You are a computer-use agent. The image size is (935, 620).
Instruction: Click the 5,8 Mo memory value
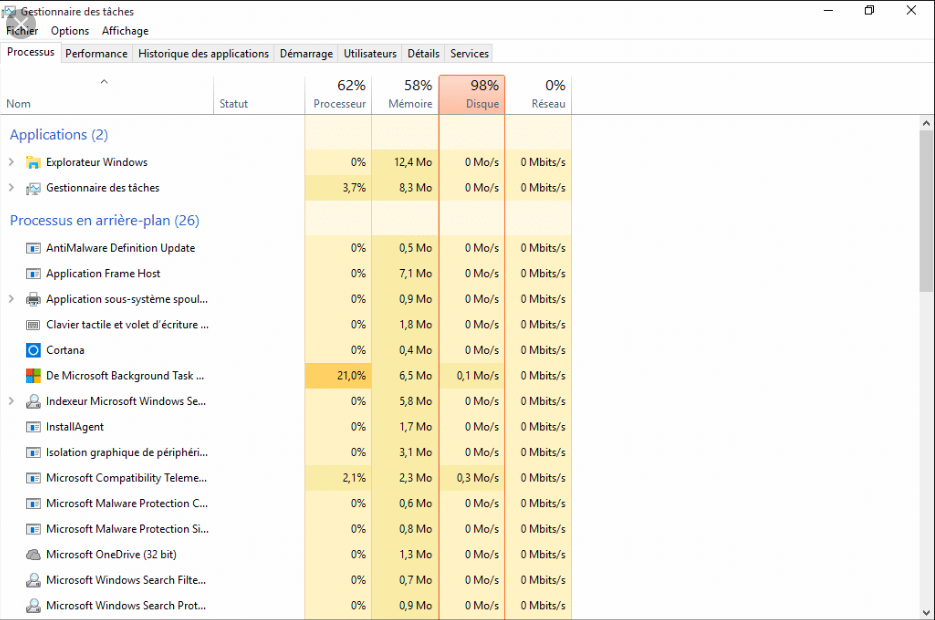[416, 401]
